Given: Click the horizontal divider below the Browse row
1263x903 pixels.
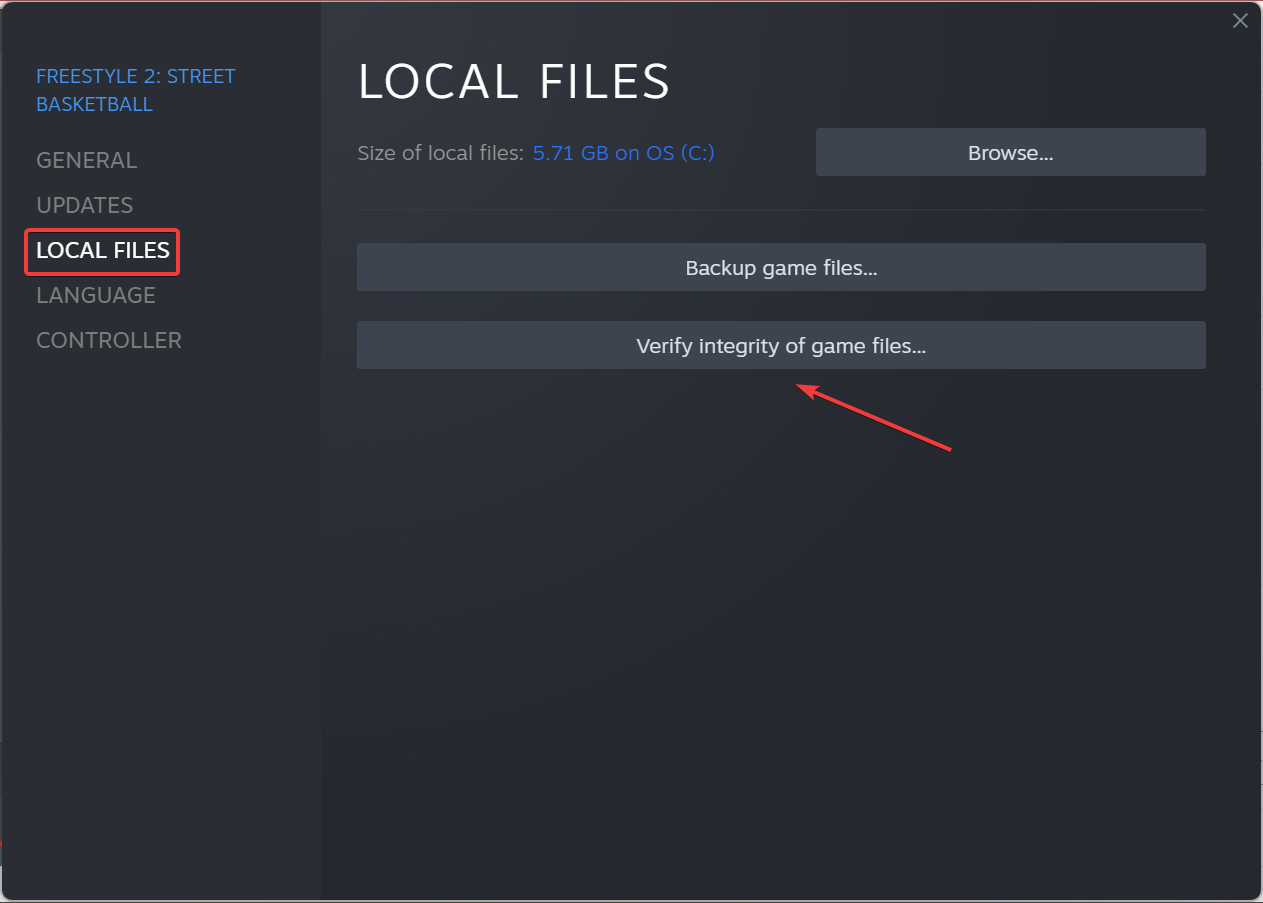Looking at the screenshot, I should pyautogui.click(x=781, y=210).
